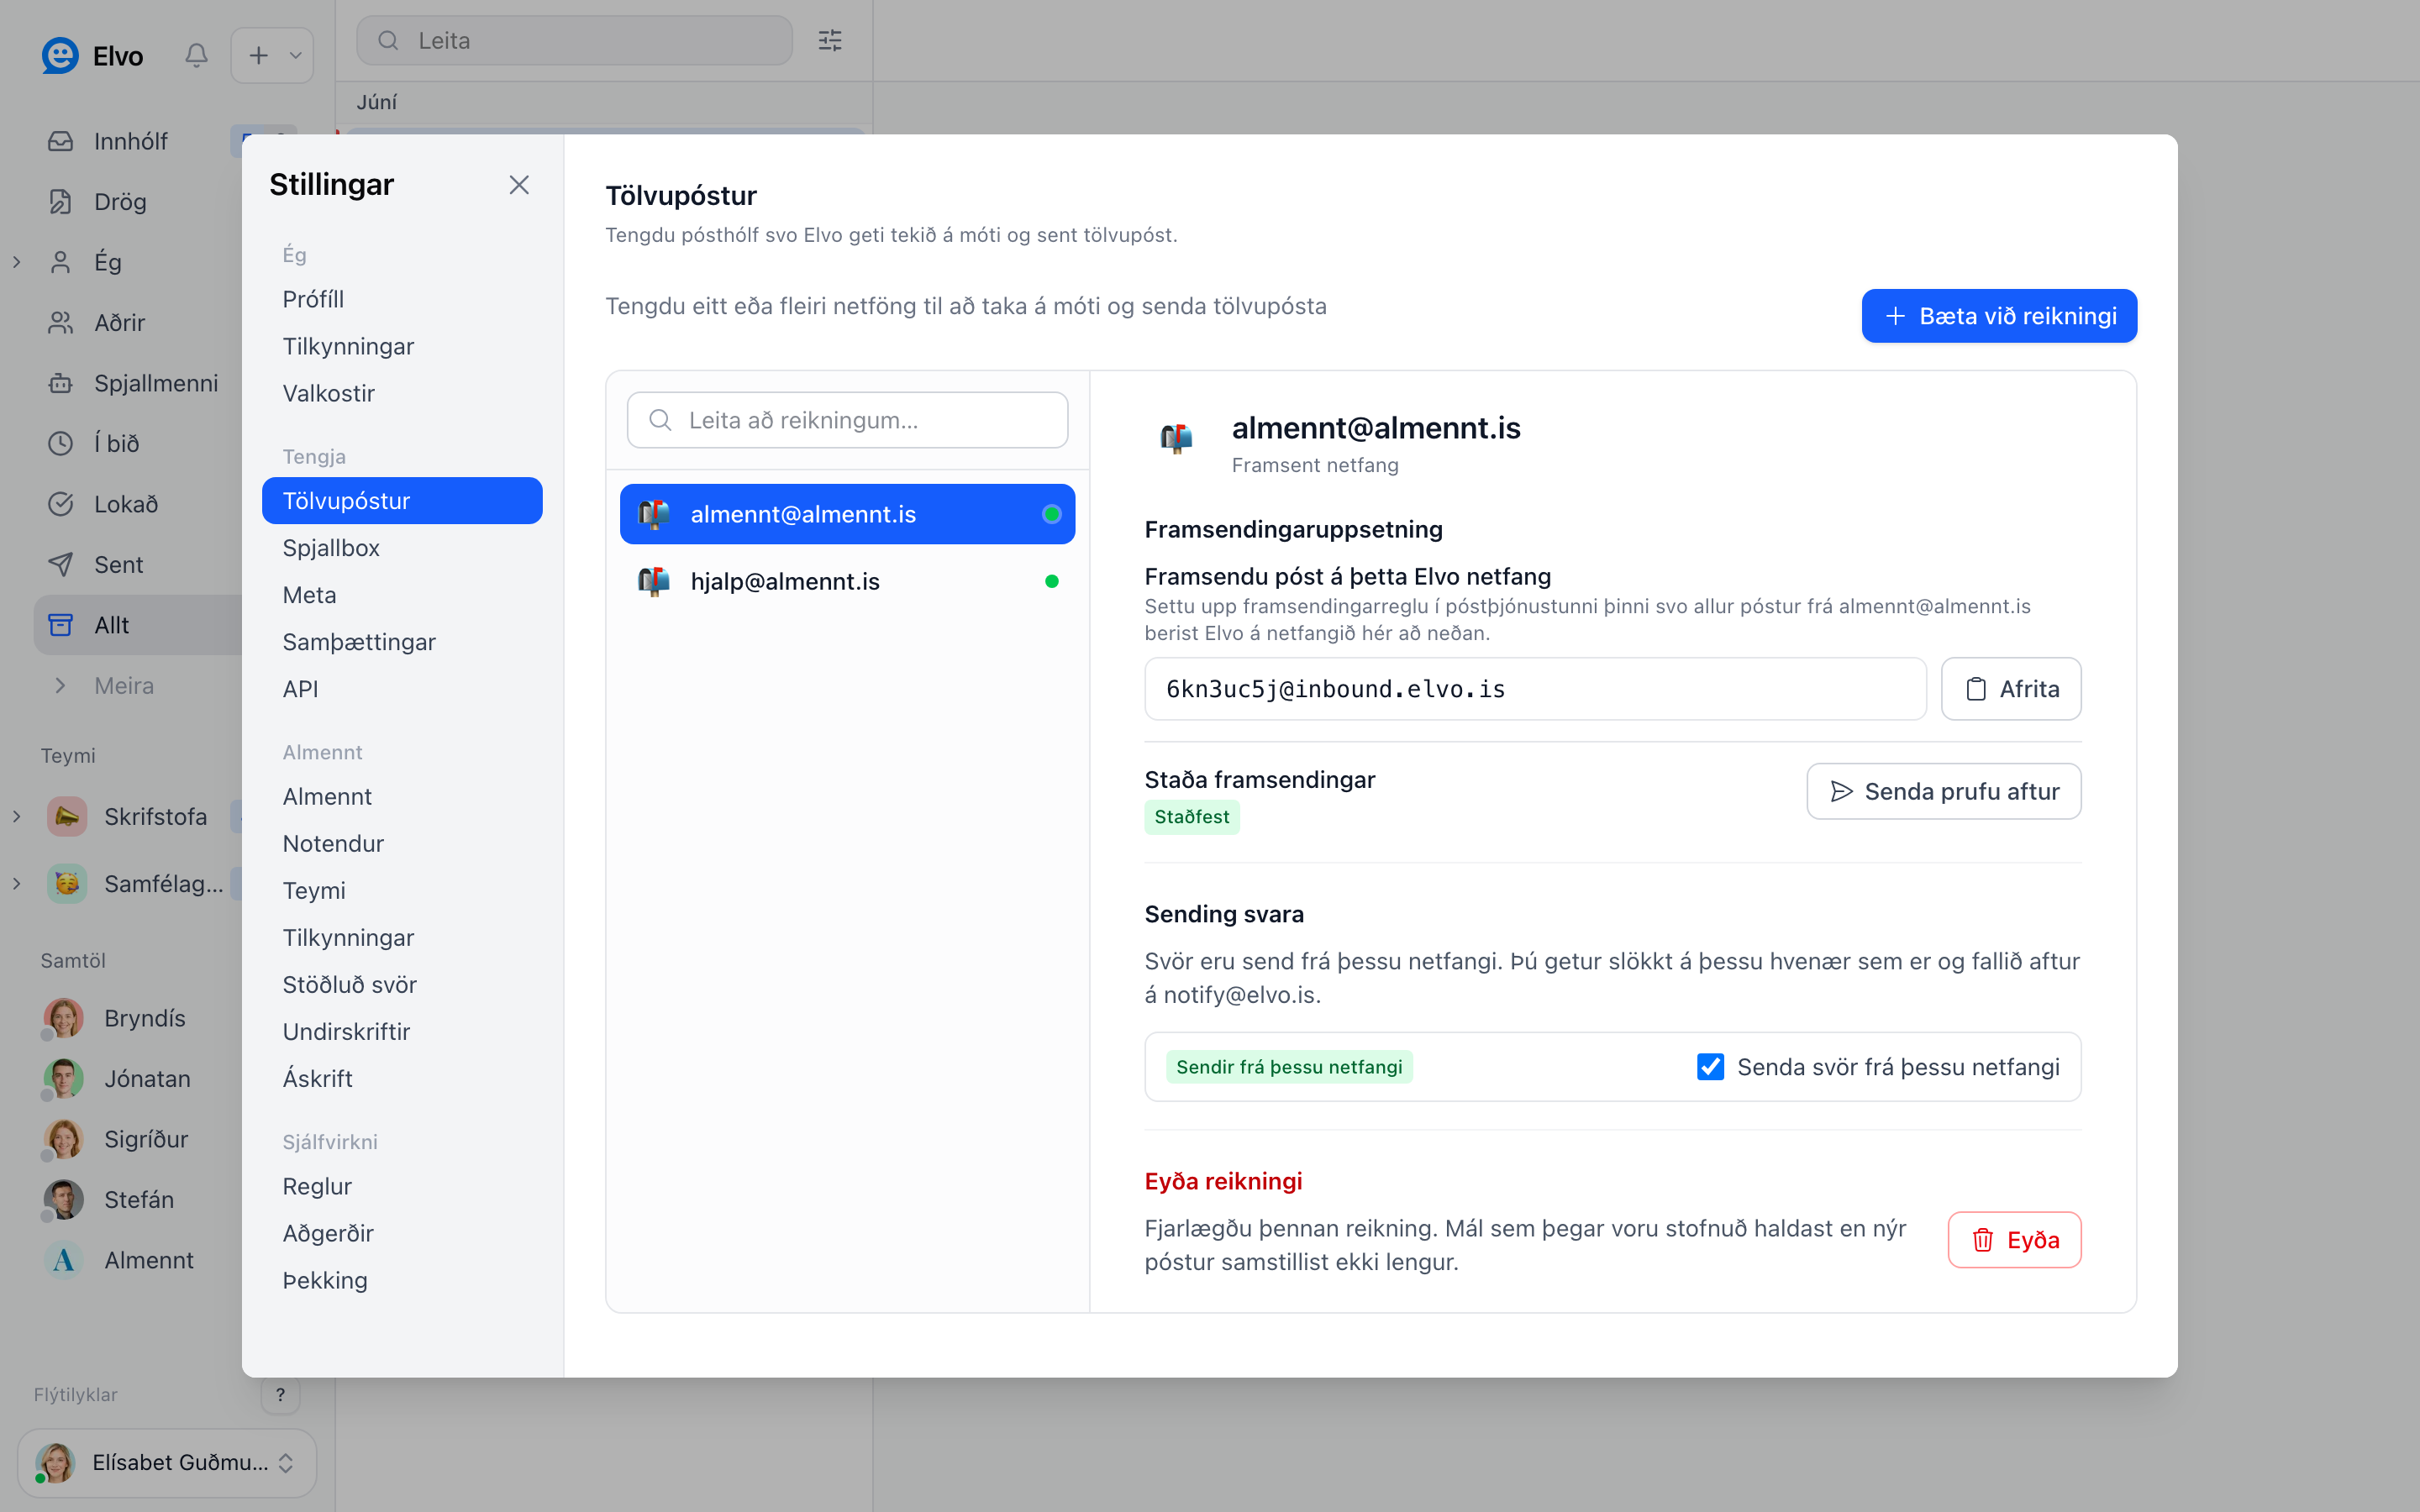Click Senda prufu aftur button
2420x1512 pixels.
[1944, 791]
